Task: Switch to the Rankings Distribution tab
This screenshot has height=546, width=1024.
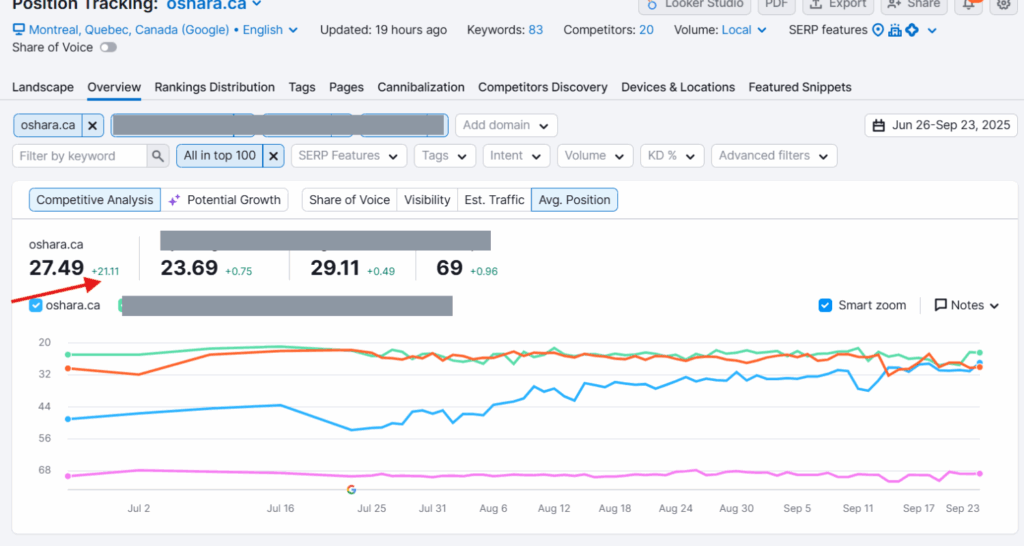Action: coord(214,87)
